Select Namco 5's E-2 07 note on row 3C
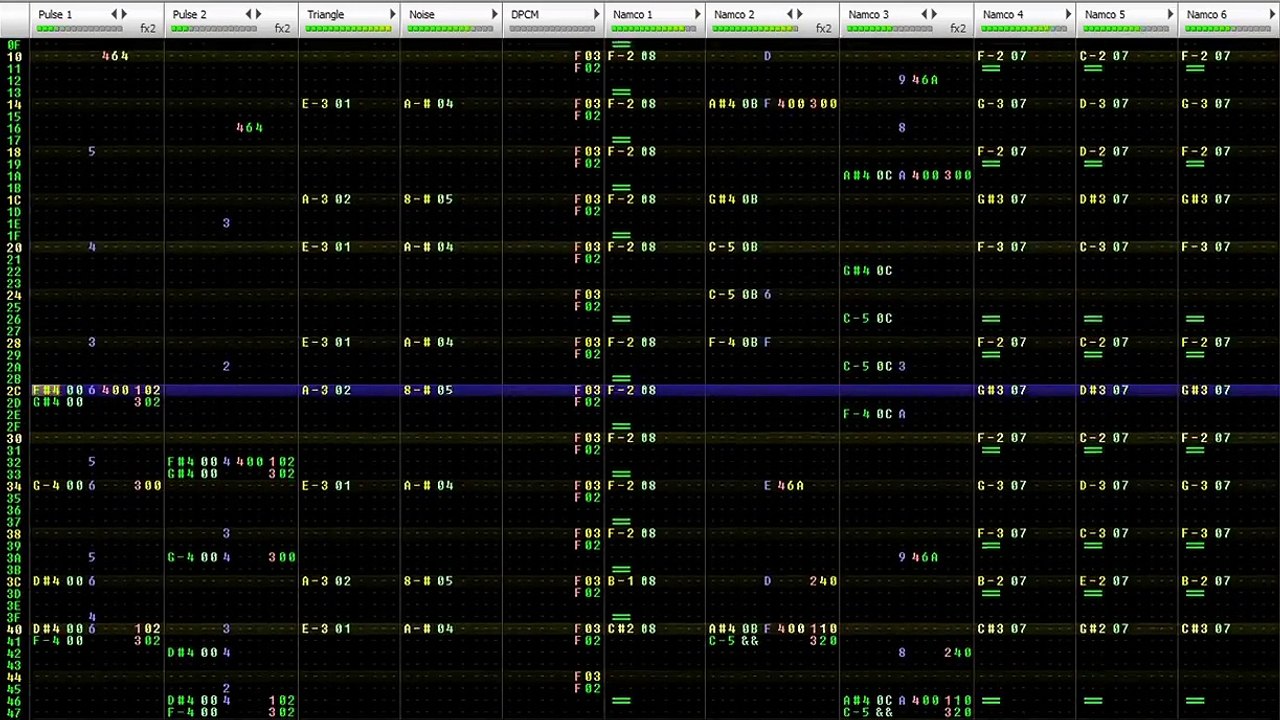The width and height of the screenshot is (1280, 720). click(1104, 581)
